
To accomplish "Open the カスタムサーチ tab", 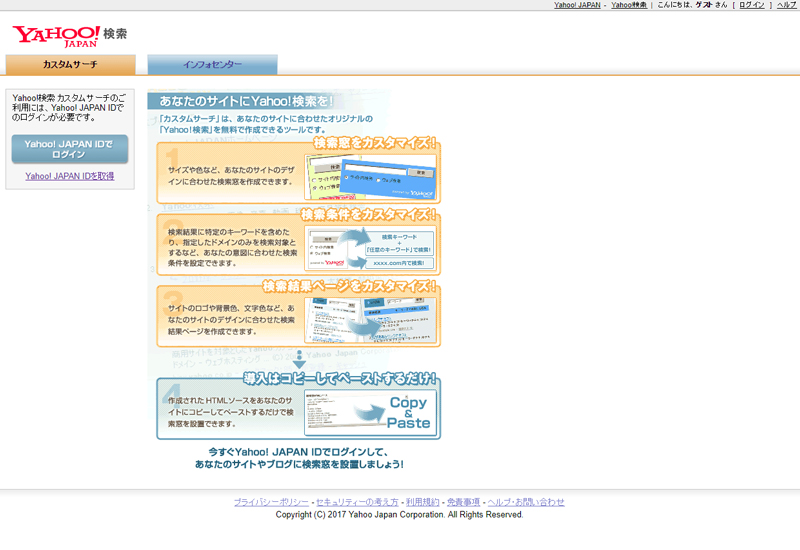I will [70, 65].
